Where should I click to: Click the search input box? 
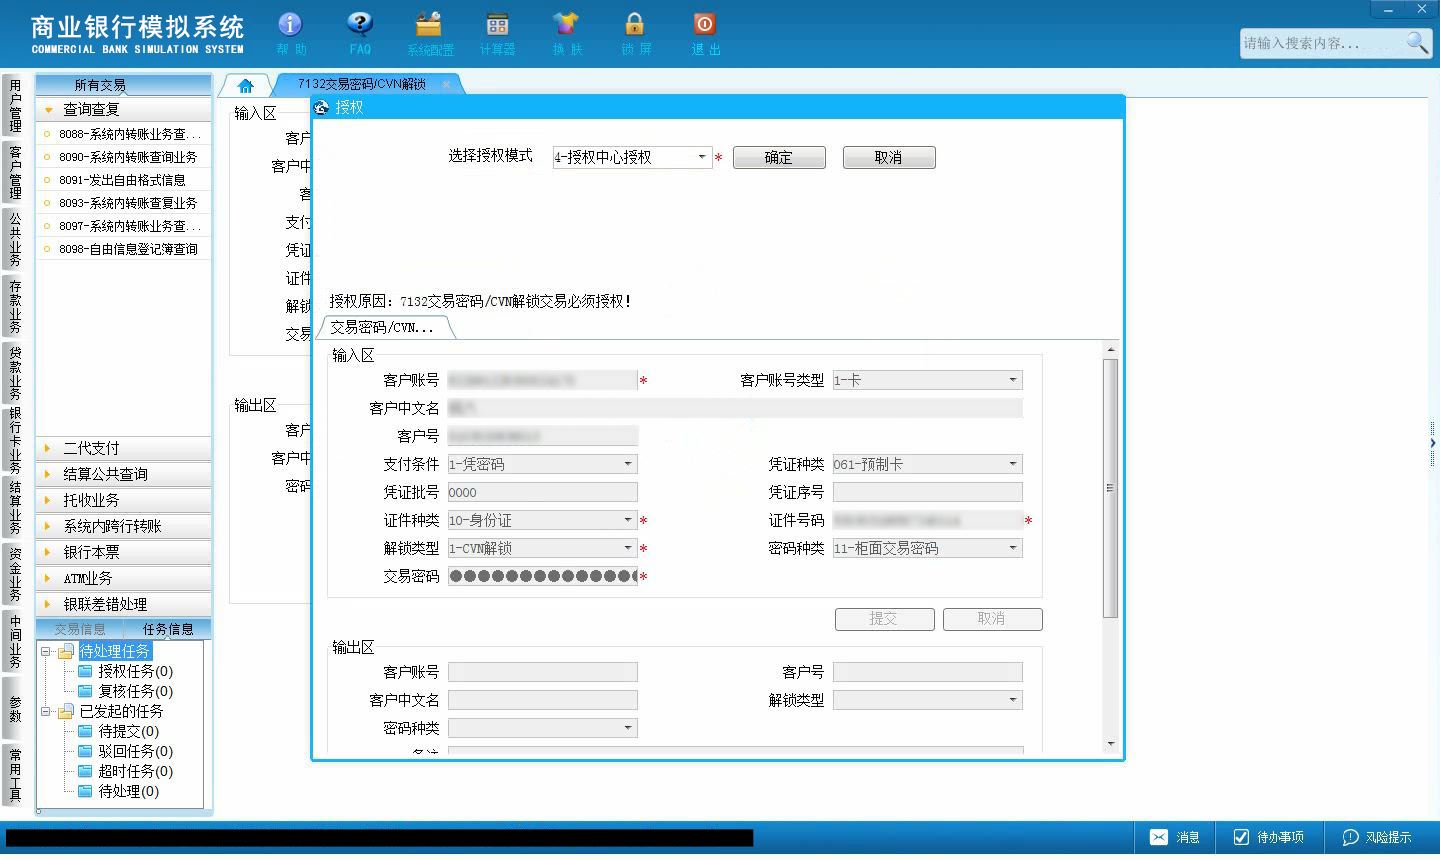point(1320,43)
